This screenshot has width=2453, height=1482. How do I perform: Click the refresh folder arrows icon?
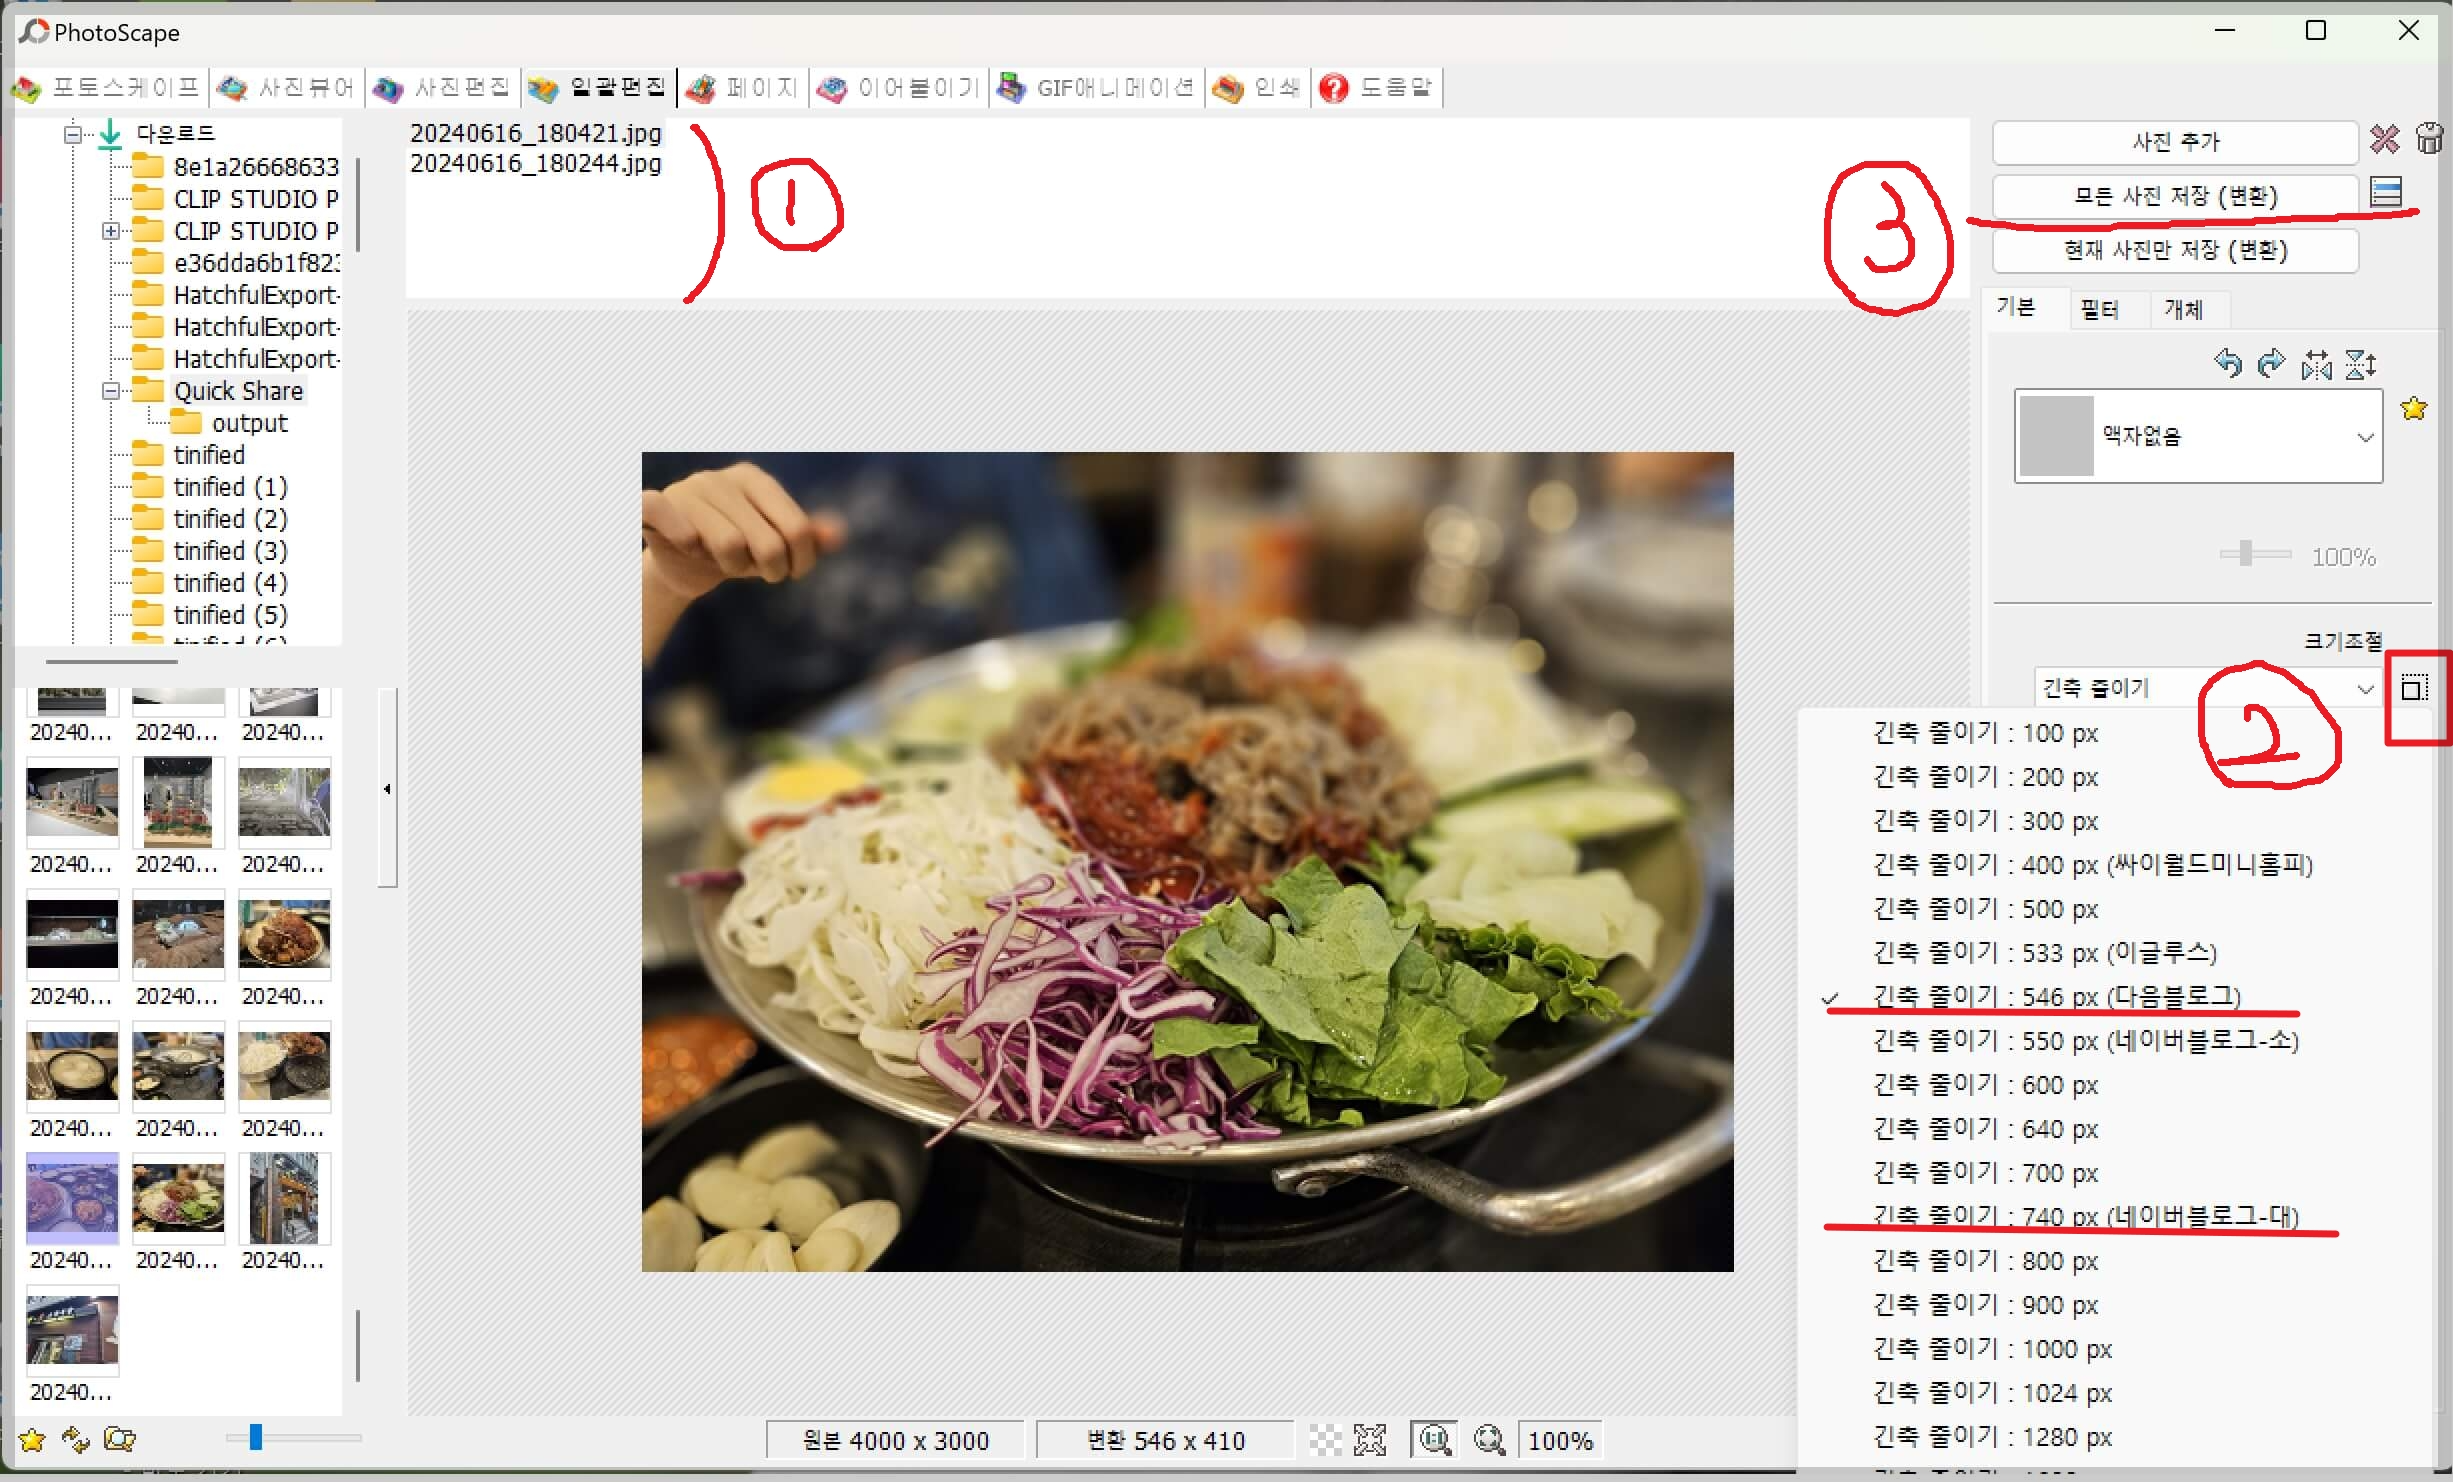[75, 1439]
